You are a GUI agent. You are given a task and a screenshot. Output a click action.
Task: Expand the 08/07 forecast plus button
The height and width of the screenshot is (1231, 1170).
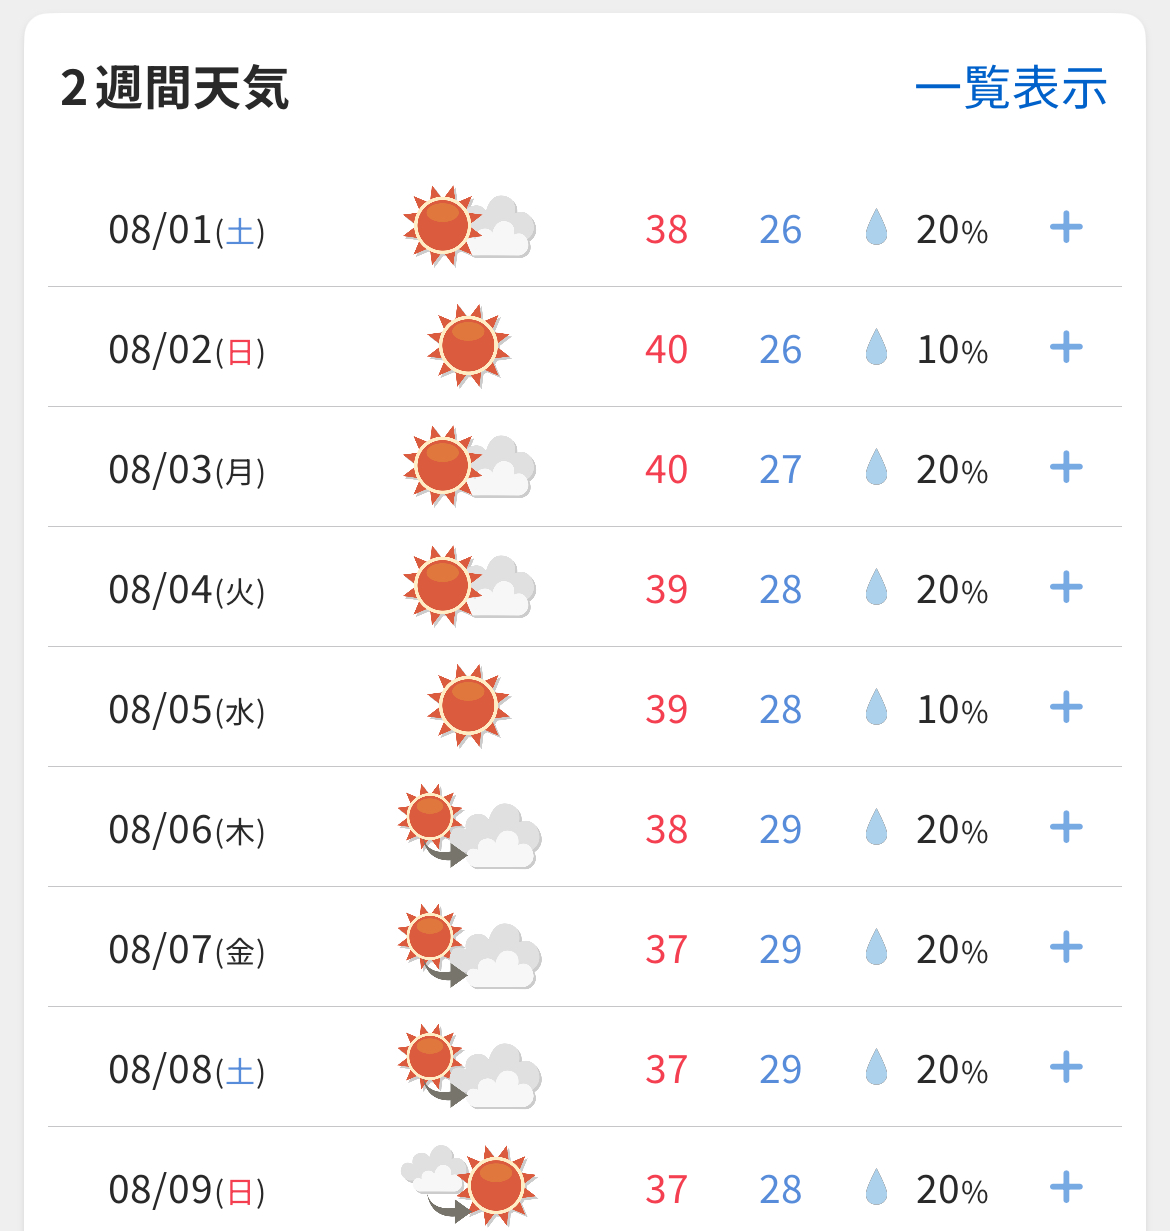(1066, 947)
